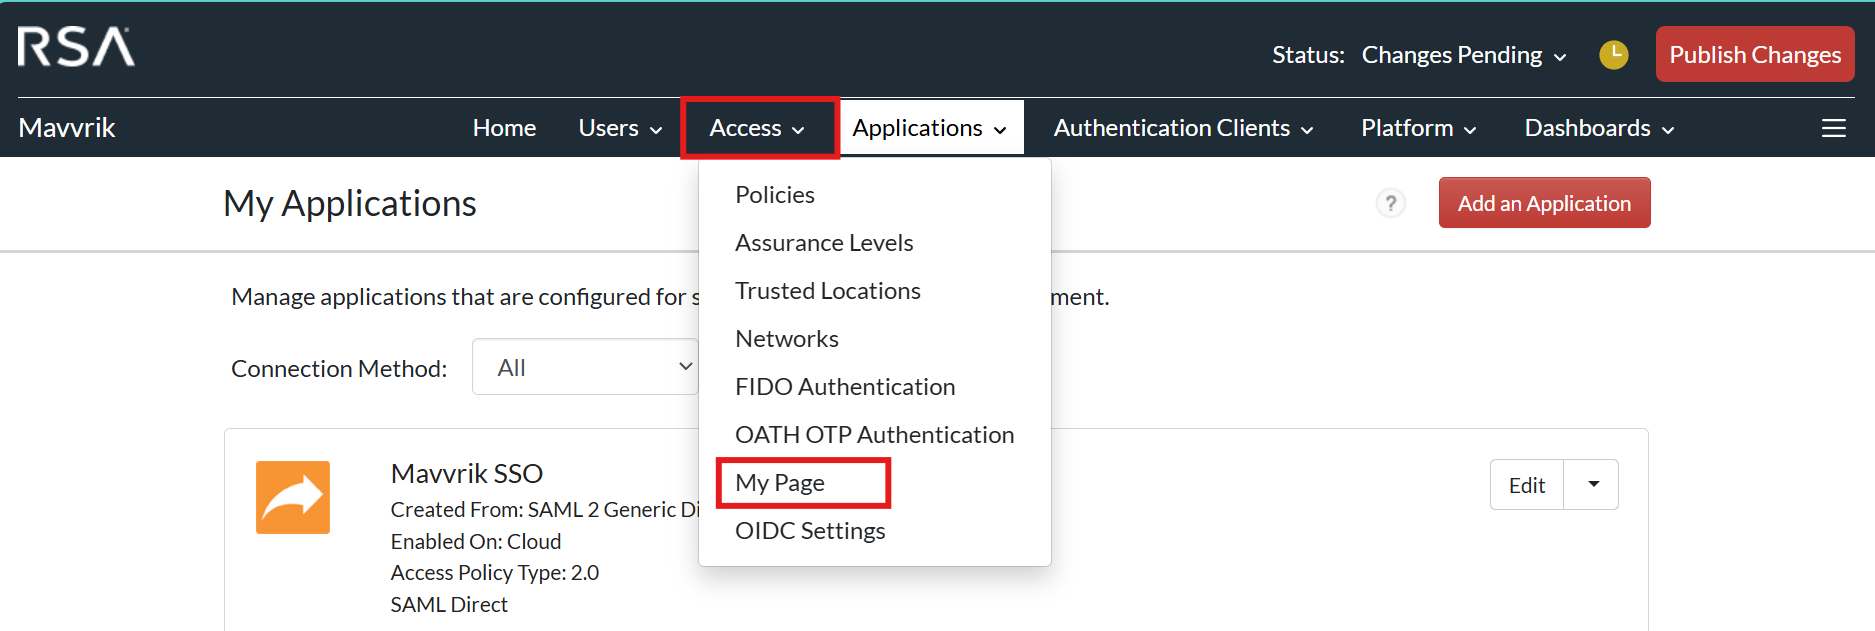
Task: Click Add an Application button
Action: (x=1544, y=203)
